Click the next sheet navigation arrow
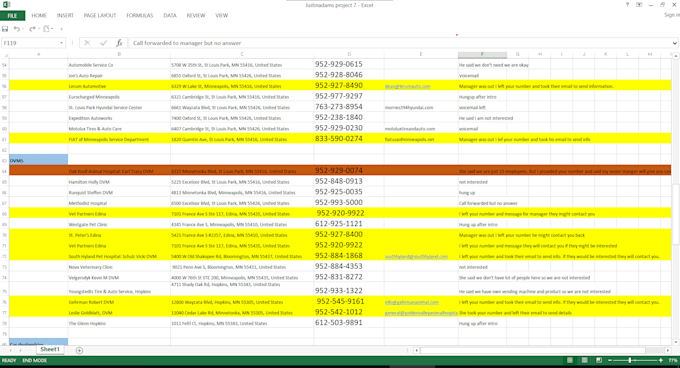The width and height of the screenshot is (680, 368). [21, 350]
